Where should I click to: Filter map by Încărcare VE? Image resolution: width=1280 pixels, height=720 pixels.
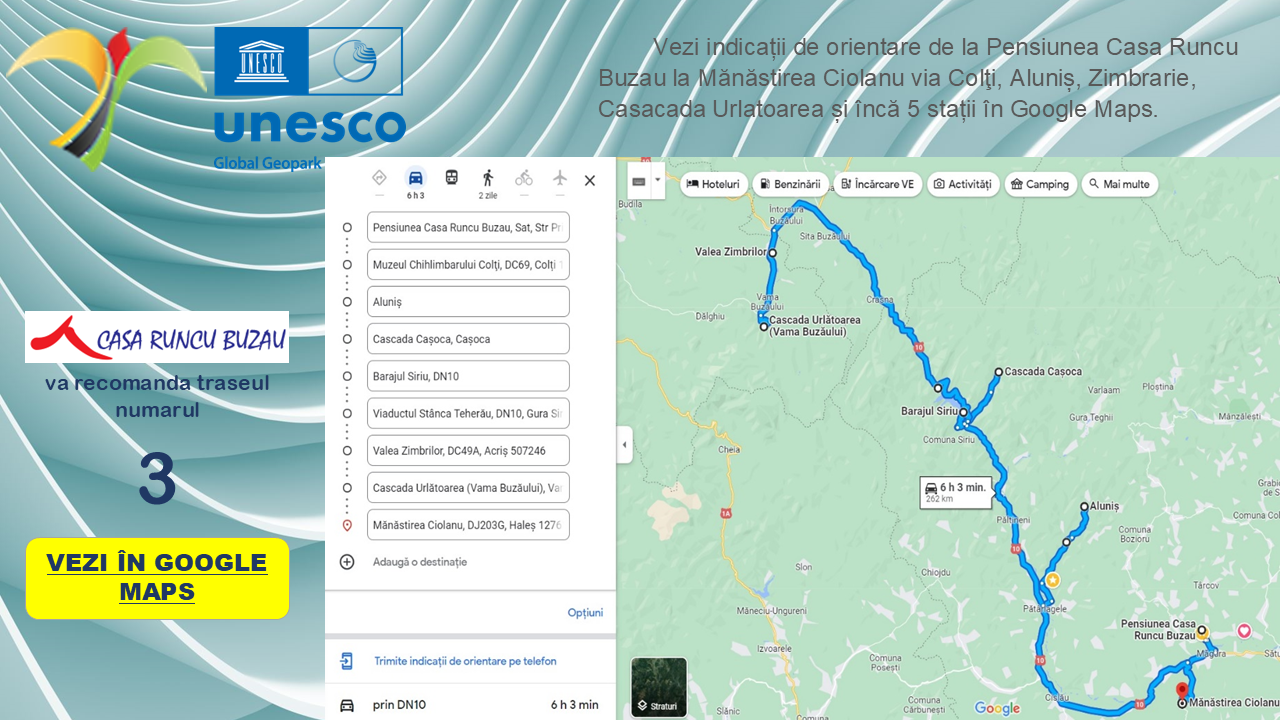pyautogui.click(x=877, y=184)
